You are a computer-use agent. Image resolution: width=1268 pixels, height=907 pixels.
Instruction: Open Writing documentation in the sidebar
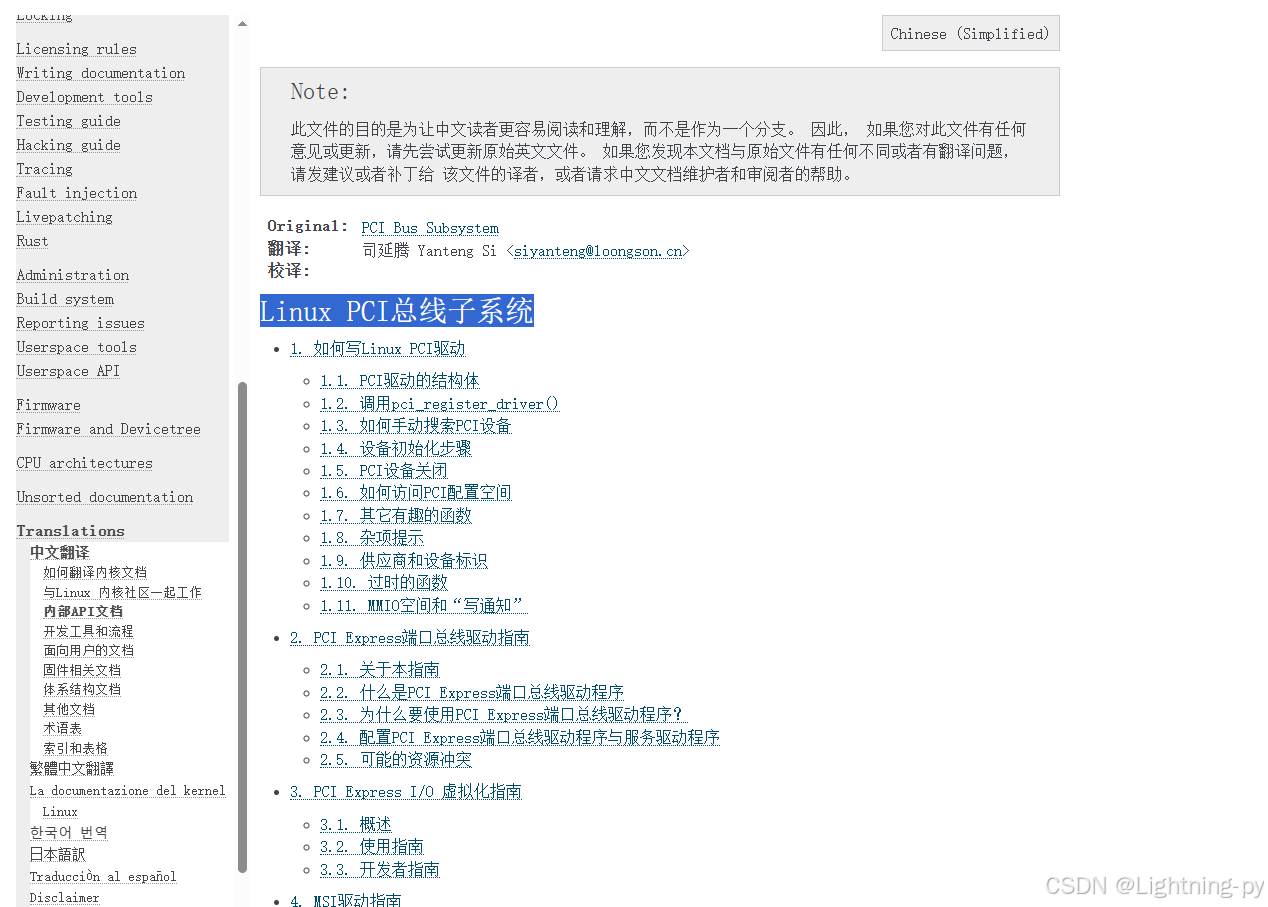(100, 73)
